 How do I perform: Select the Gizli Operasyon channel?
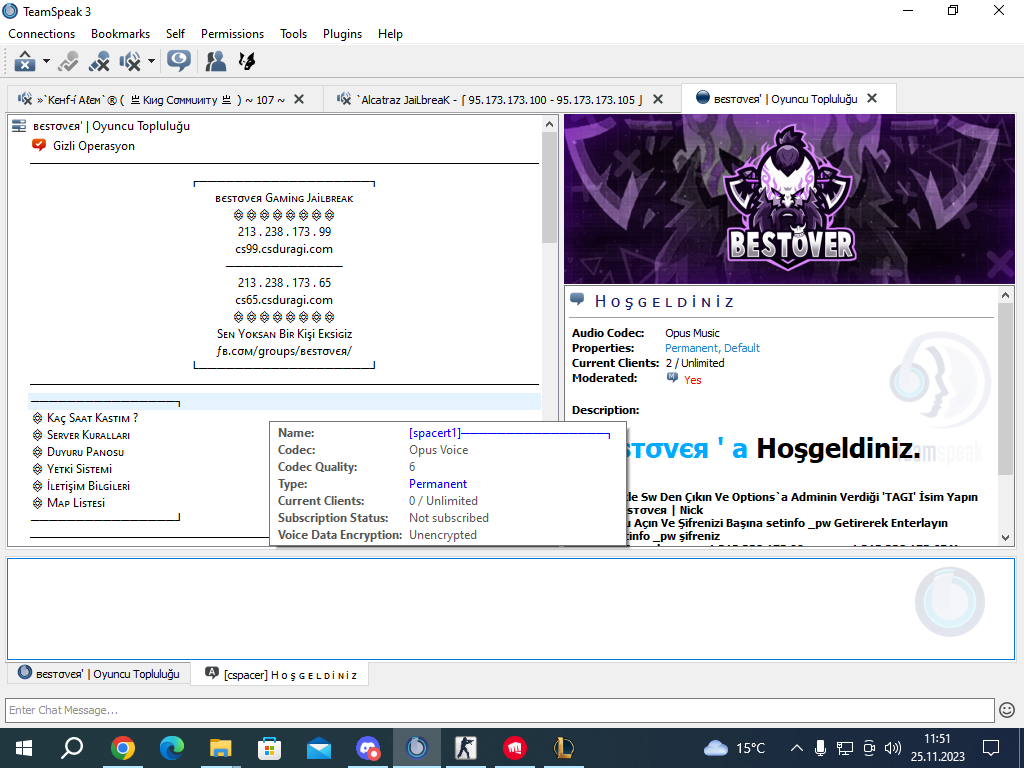(x=93, y=146)
